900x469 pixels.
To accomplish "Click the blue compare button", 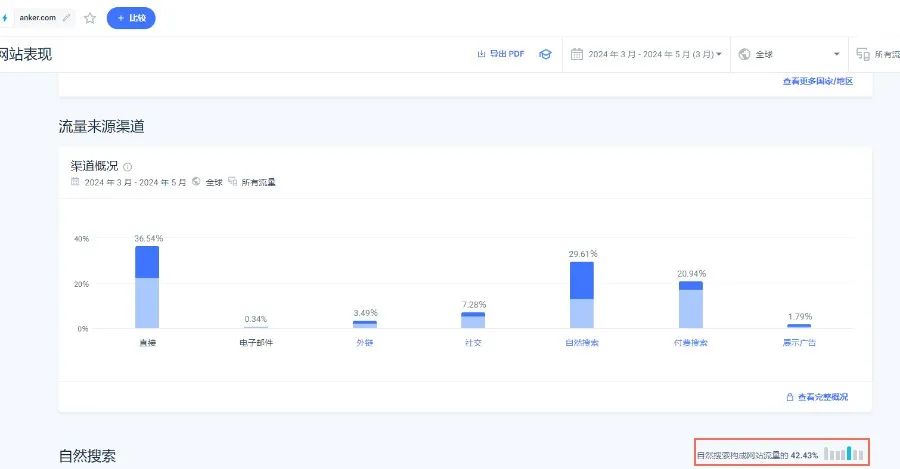I will [131, 18].
